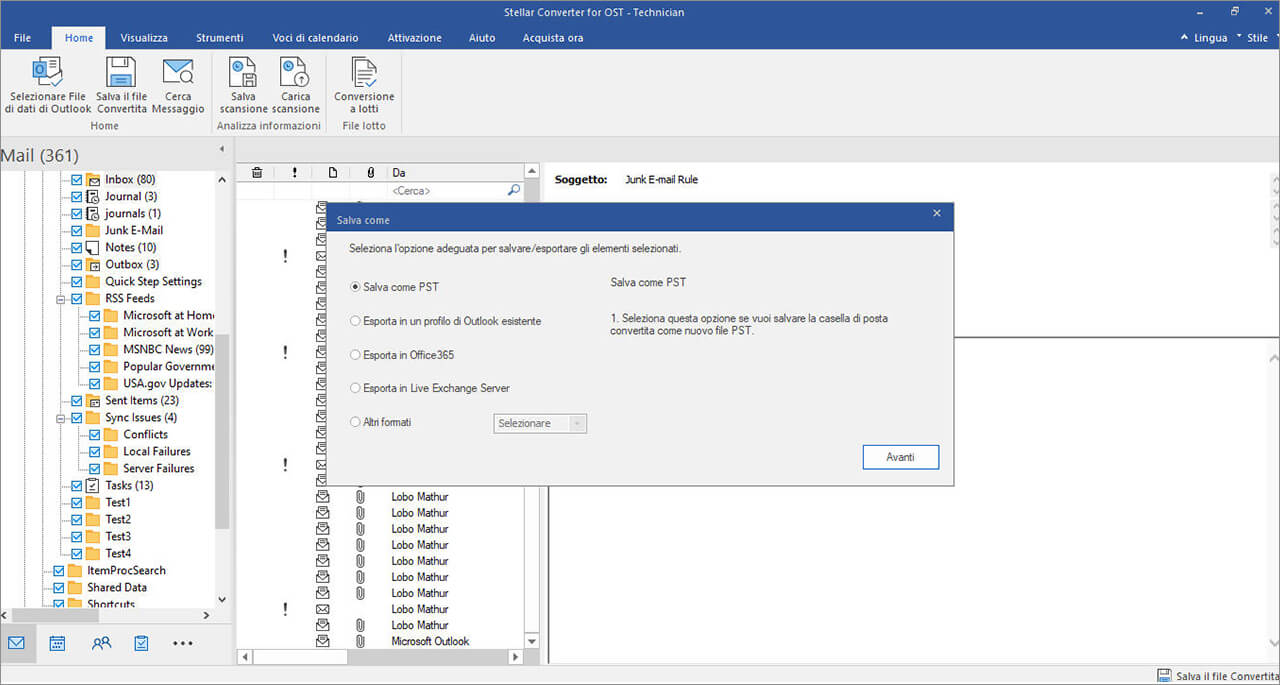The image size is (1280, 685).
Task: Open the File menu
Action: (22, 38)
